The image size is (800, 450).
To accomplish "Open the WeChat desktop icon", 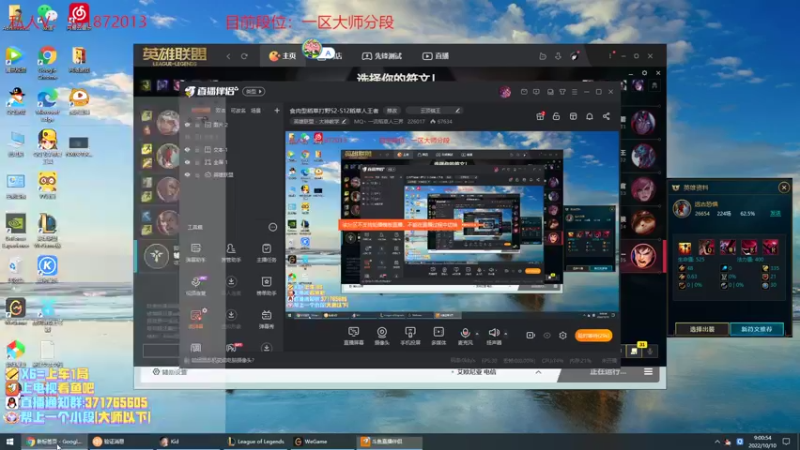I will click(47, 15).
